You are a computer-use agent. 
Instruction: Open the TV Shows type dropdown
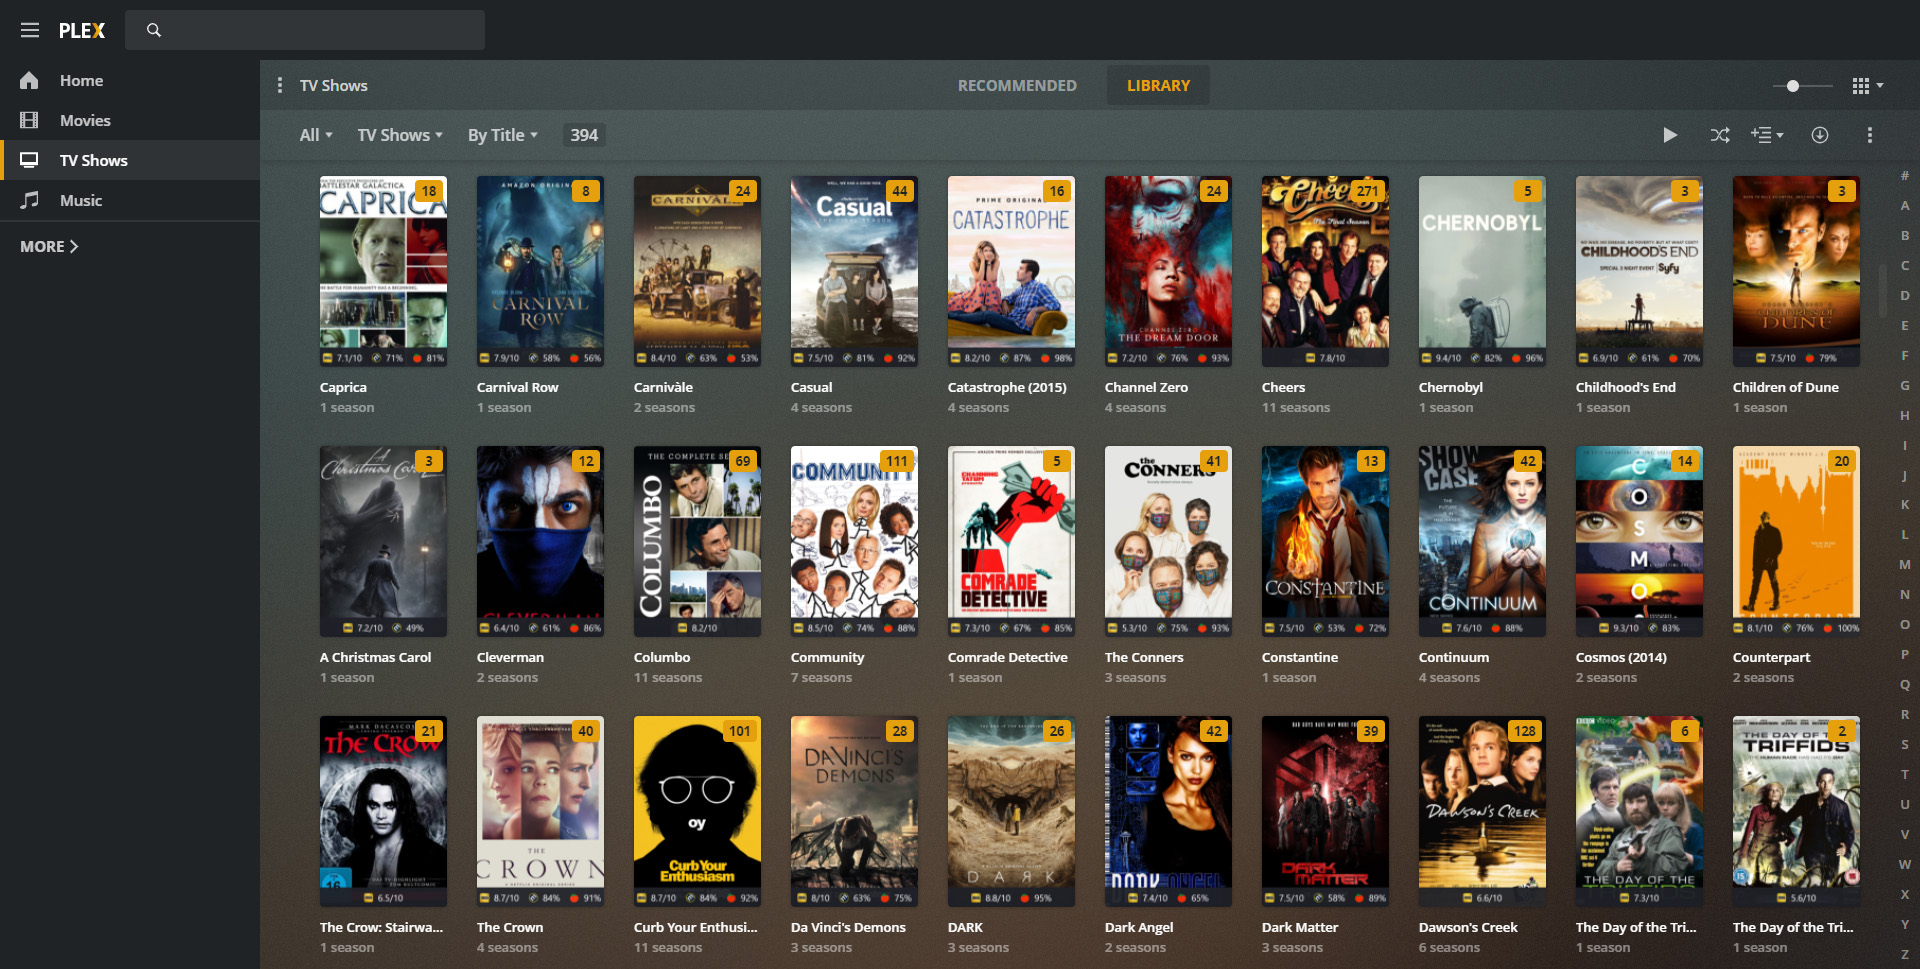399,136
